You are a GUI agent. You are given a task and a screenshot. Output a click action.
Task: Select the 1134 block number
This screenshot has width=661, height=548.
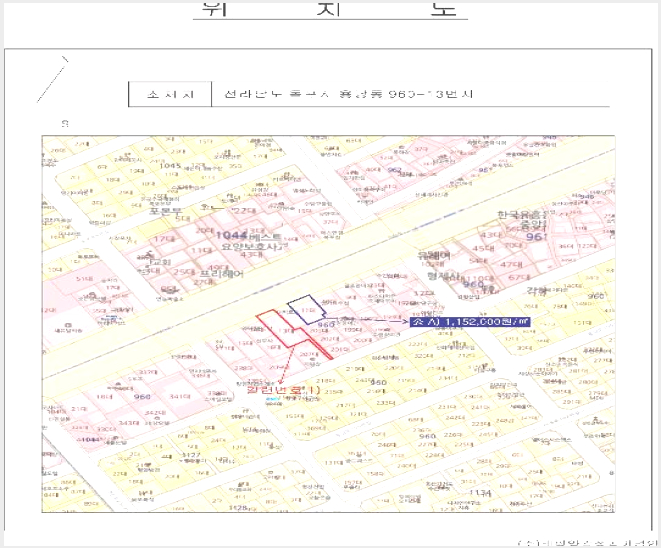pos(480,492)
